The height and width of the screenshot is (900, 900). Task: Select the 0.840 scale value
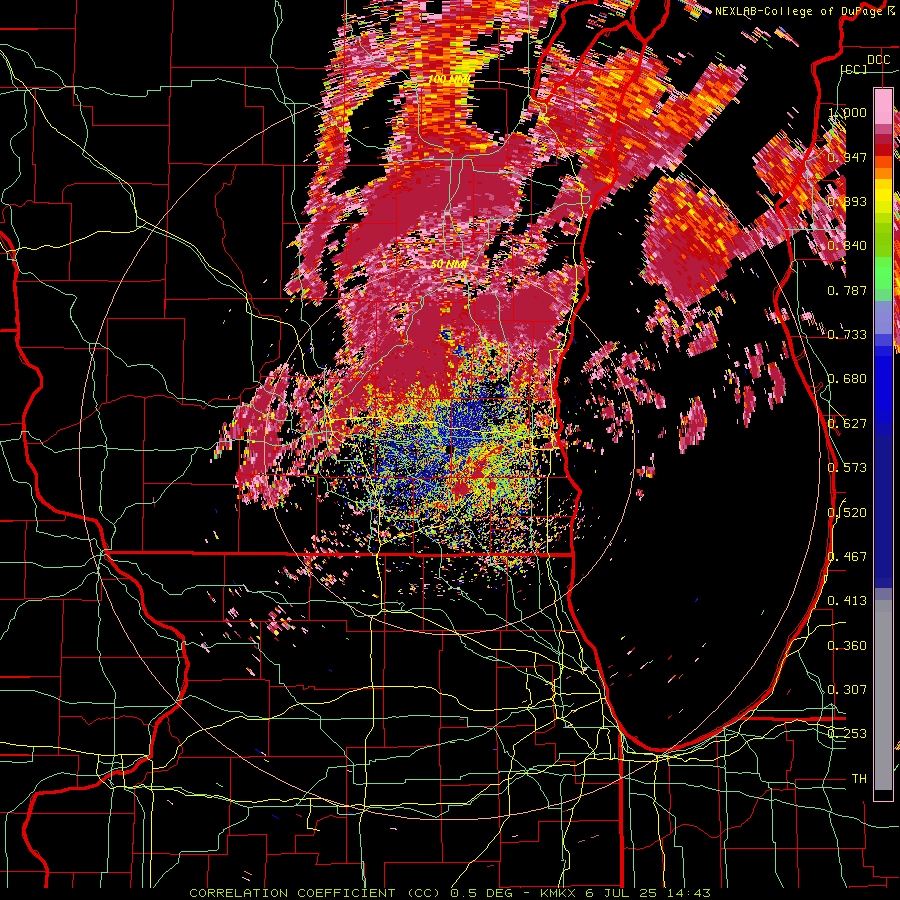[x=847, y=246]
